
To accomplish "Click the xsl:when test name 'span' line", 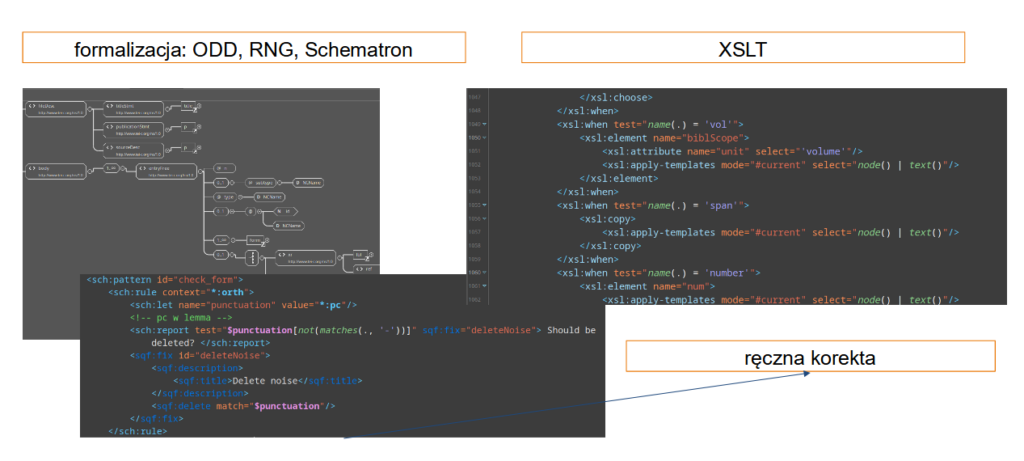I will 652,205.
